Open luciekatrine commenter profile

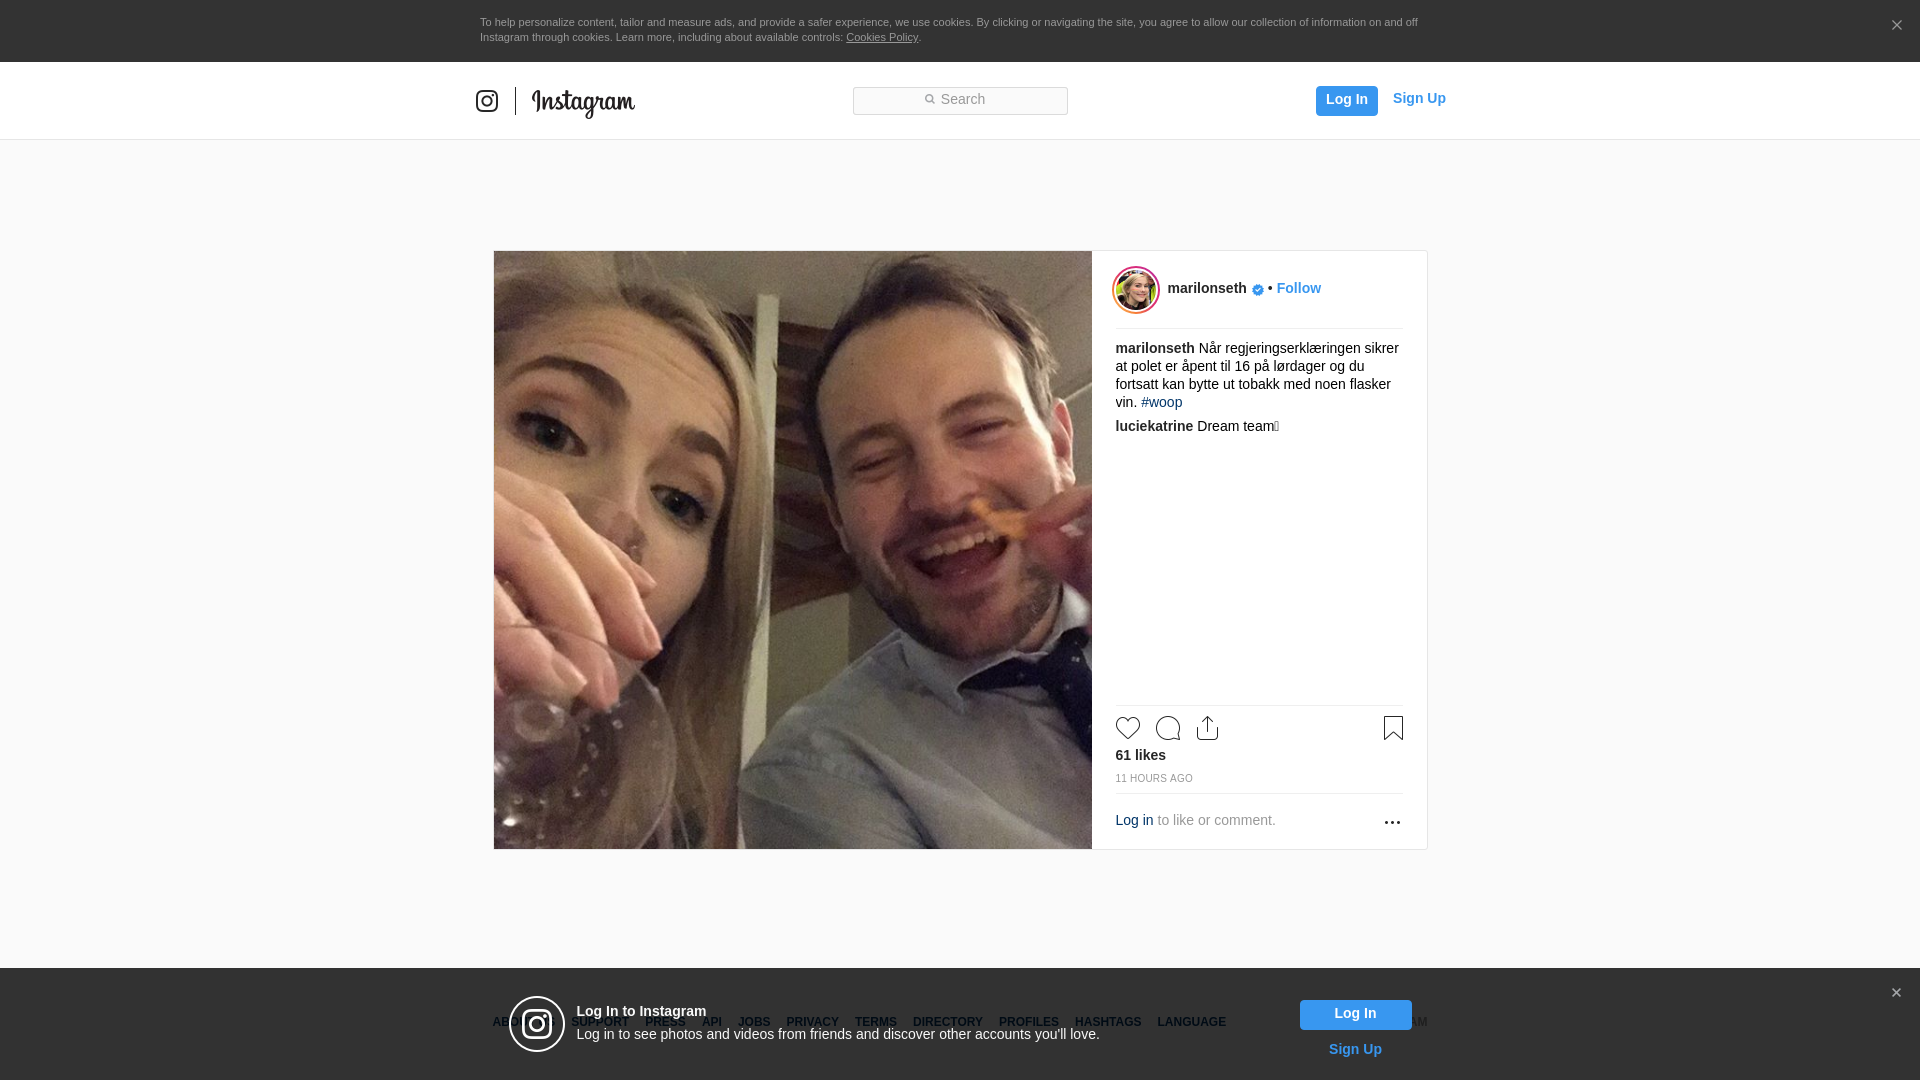pyautogui.click(x=1154, y=426)
